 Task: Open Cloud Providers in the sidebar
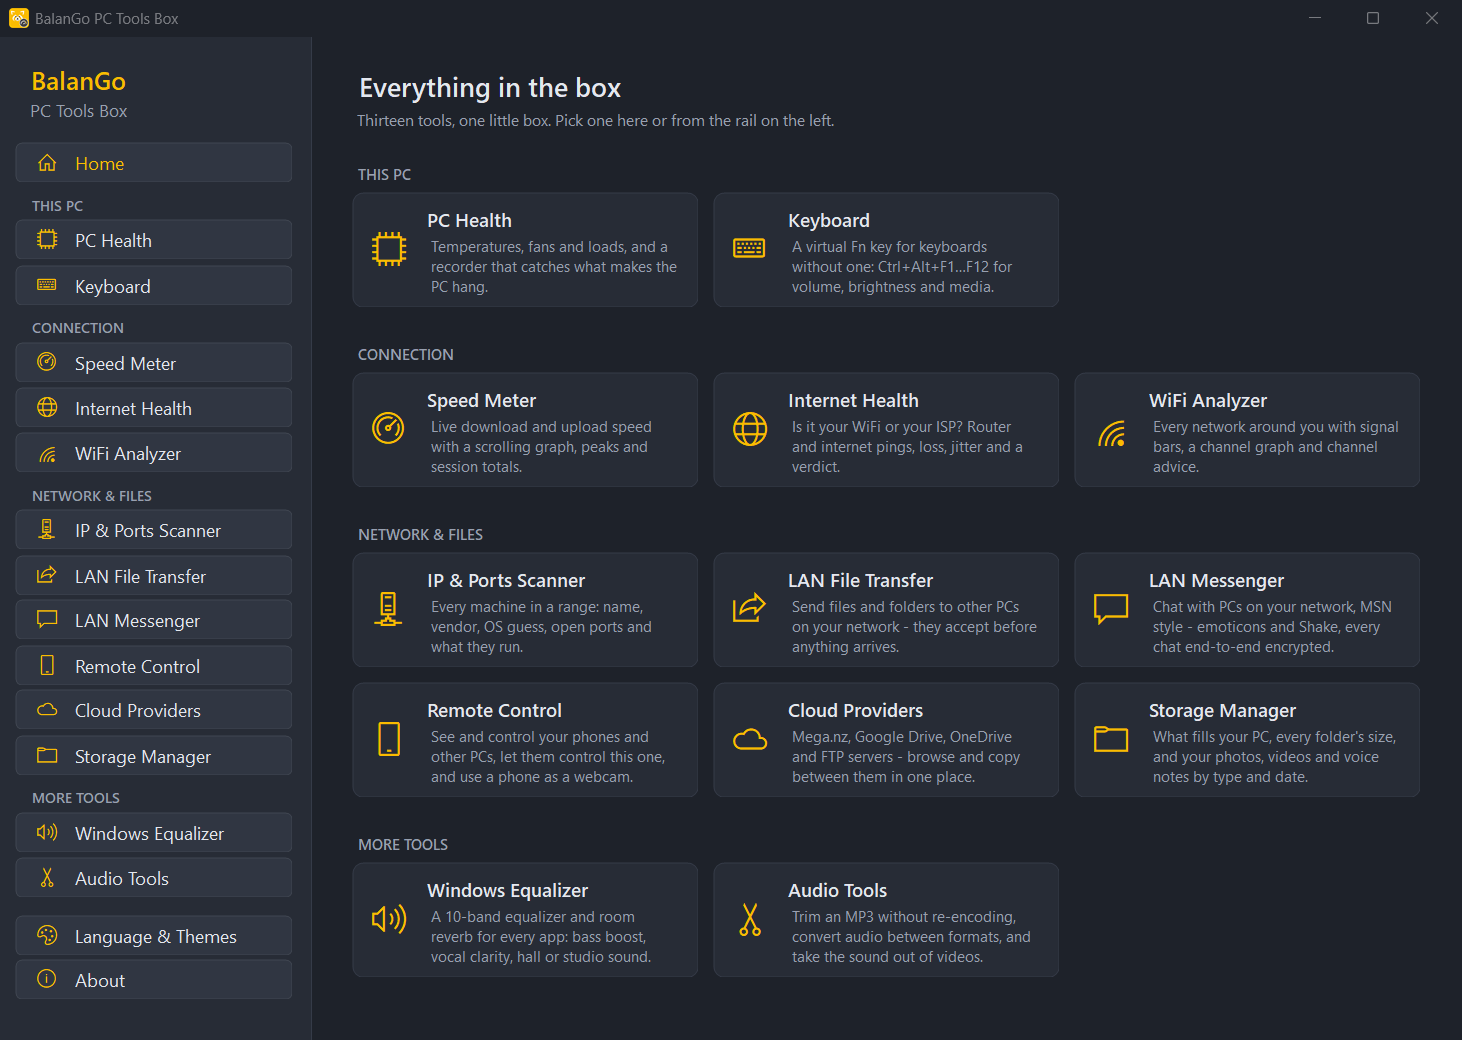154,710
